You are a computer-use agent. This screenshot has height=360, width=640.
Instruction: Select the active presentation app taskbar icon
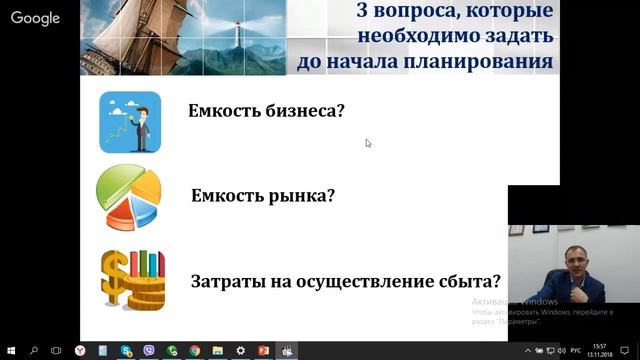[287, 351]
